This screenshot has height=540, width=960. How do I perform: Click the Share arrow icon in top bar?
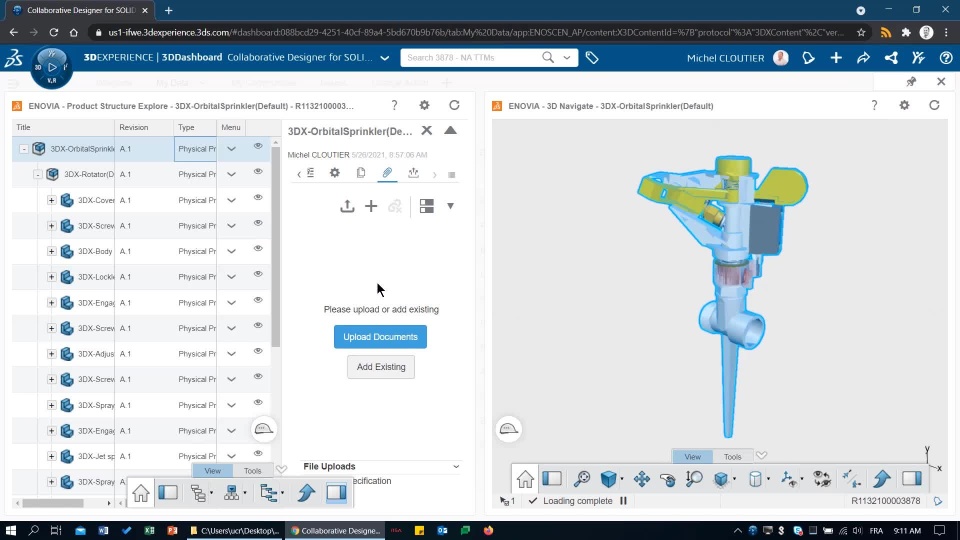coord(863,58)
